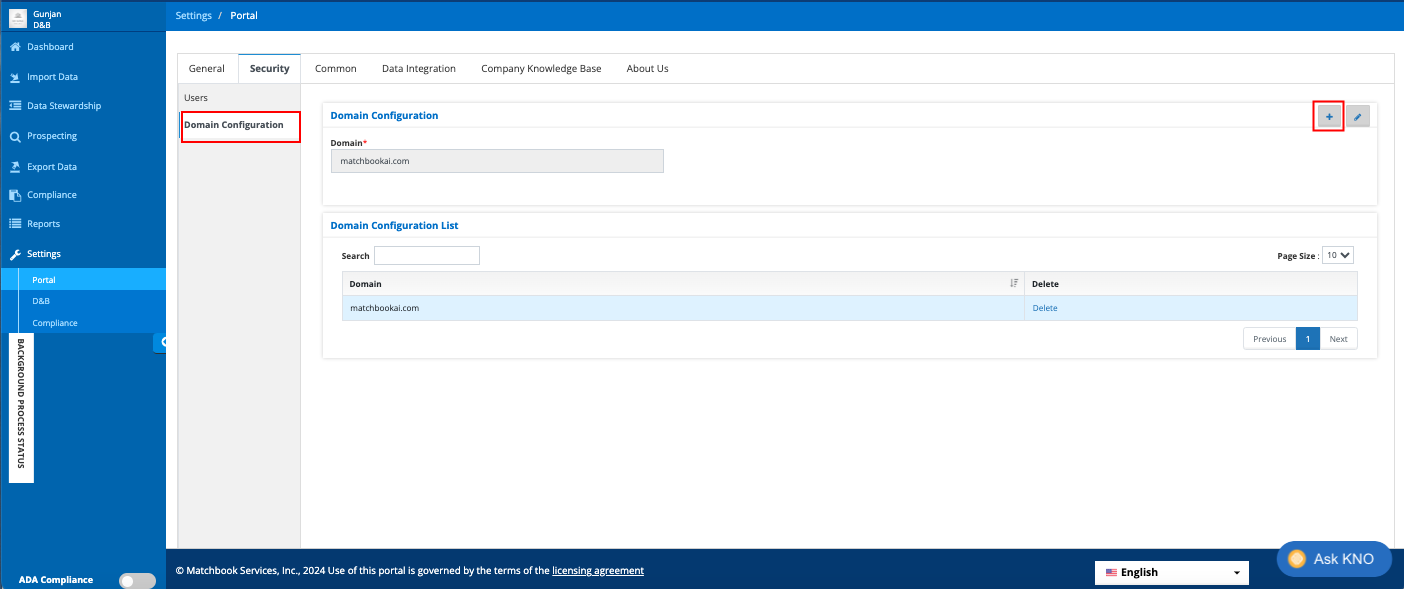Open the Company Knowledge Base tab
Viewport: 1404px width, 589px height.
(x=541, y=69)
